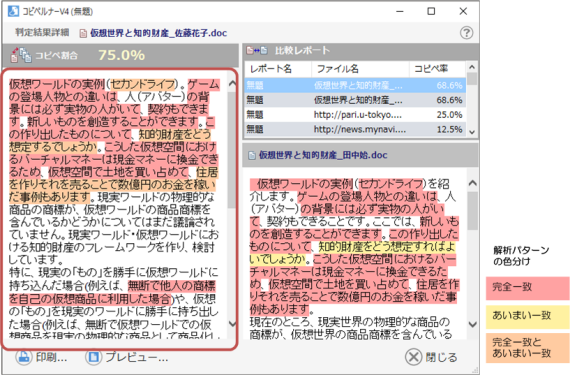The width and height of the screenshot is (570, 375).
Task: Click the right text pane scrollbar thumb
Action: click(x=472, y=211)
